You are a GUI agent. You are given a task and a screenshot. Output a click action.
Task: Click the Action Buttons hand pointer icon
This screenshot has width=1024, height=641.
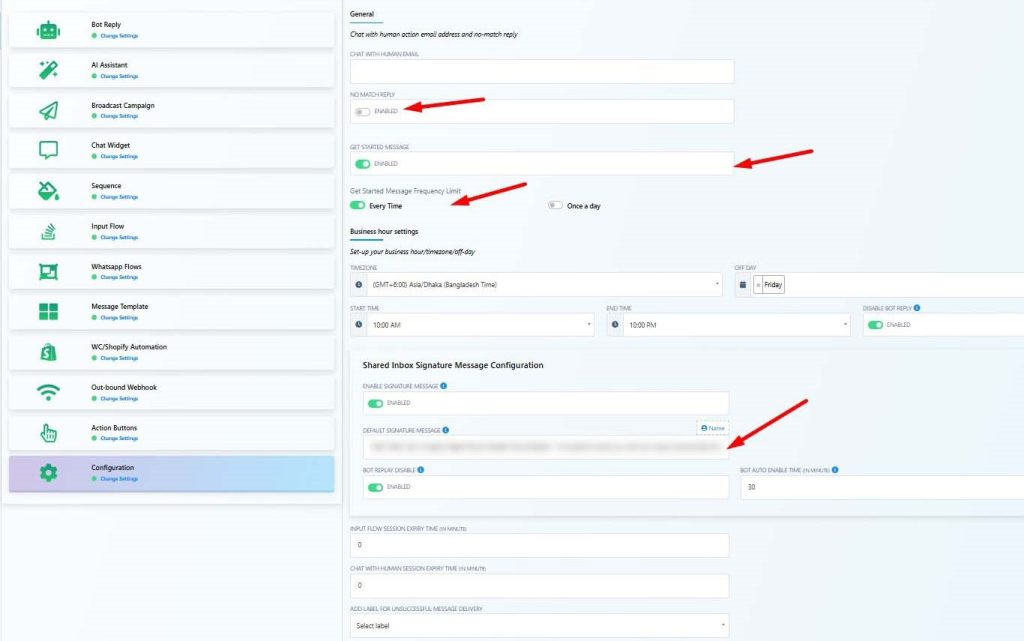click(x=48, y=433)
